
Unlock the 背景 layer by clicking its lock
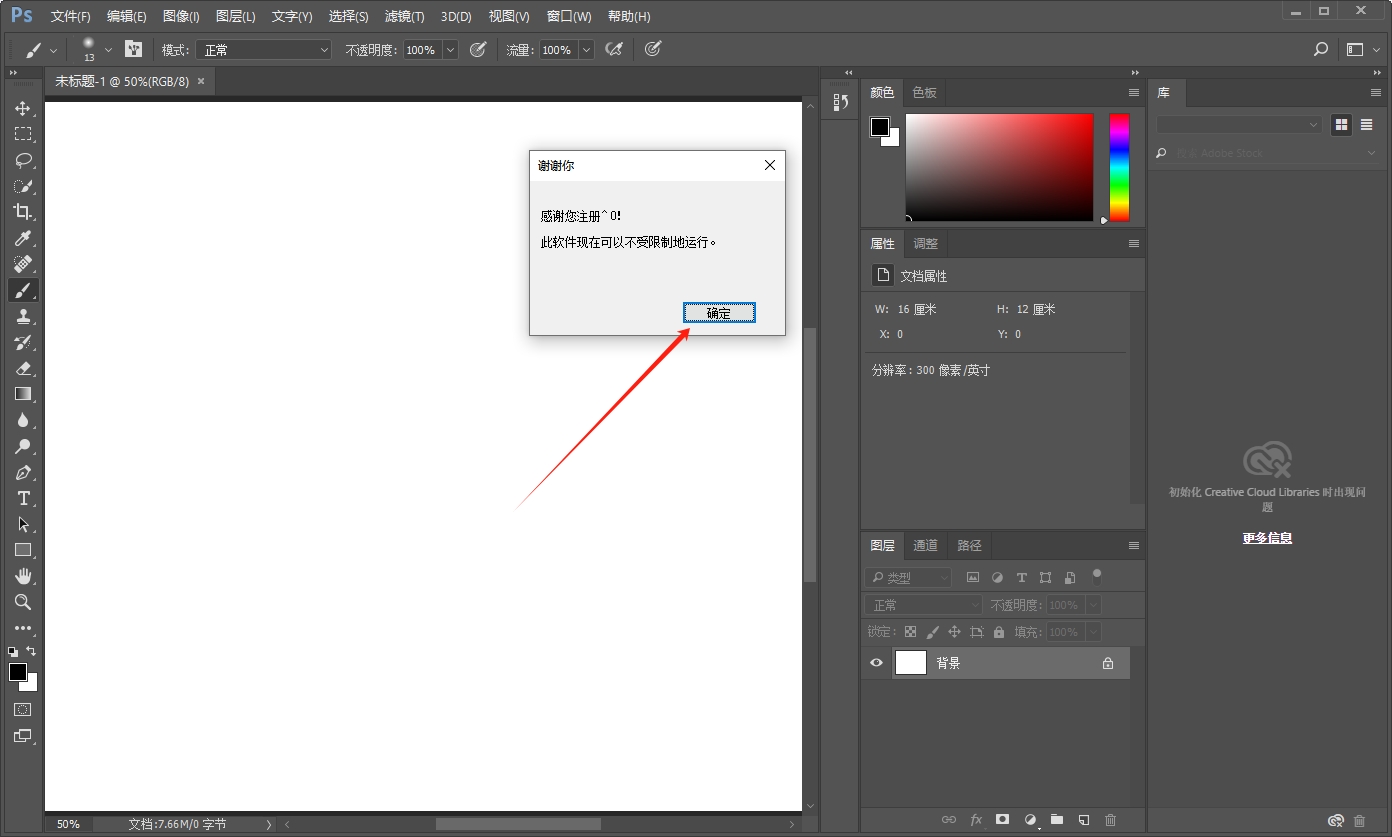coord(1108,662)
